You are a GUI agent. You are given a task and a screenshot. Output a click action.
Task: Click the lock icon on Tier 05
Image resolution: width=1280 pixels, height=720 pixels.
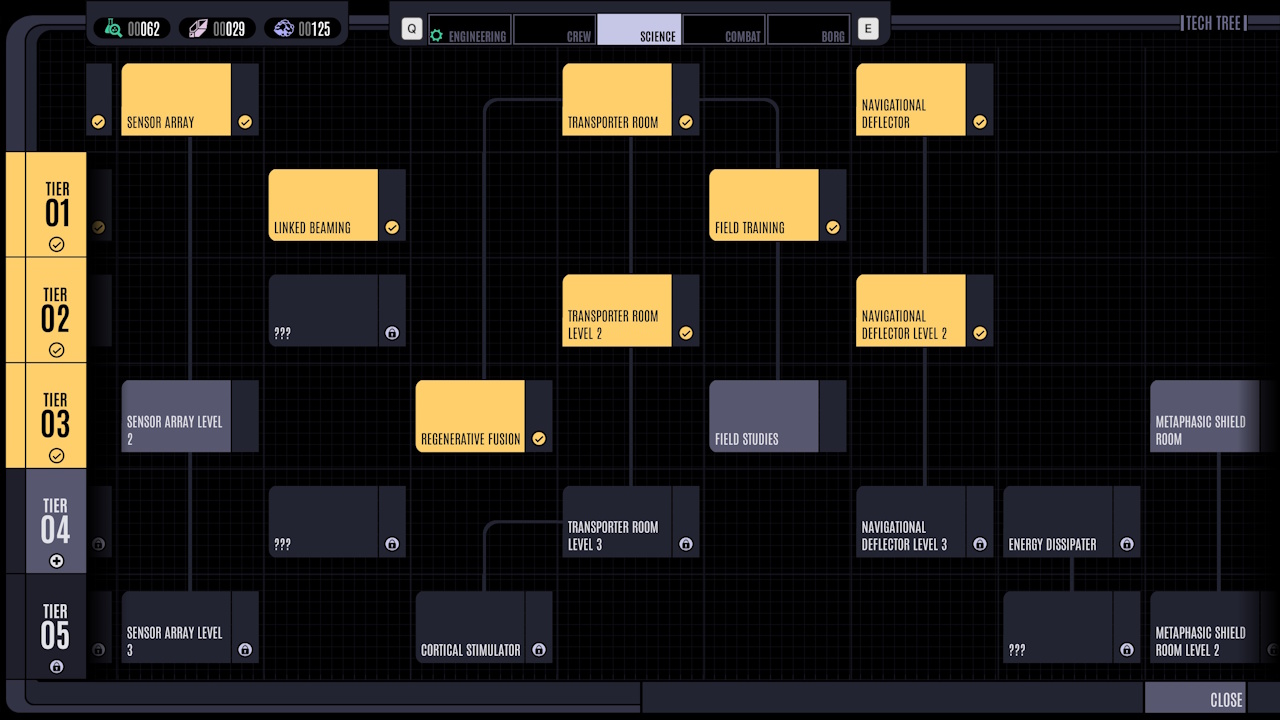(57, 665)
